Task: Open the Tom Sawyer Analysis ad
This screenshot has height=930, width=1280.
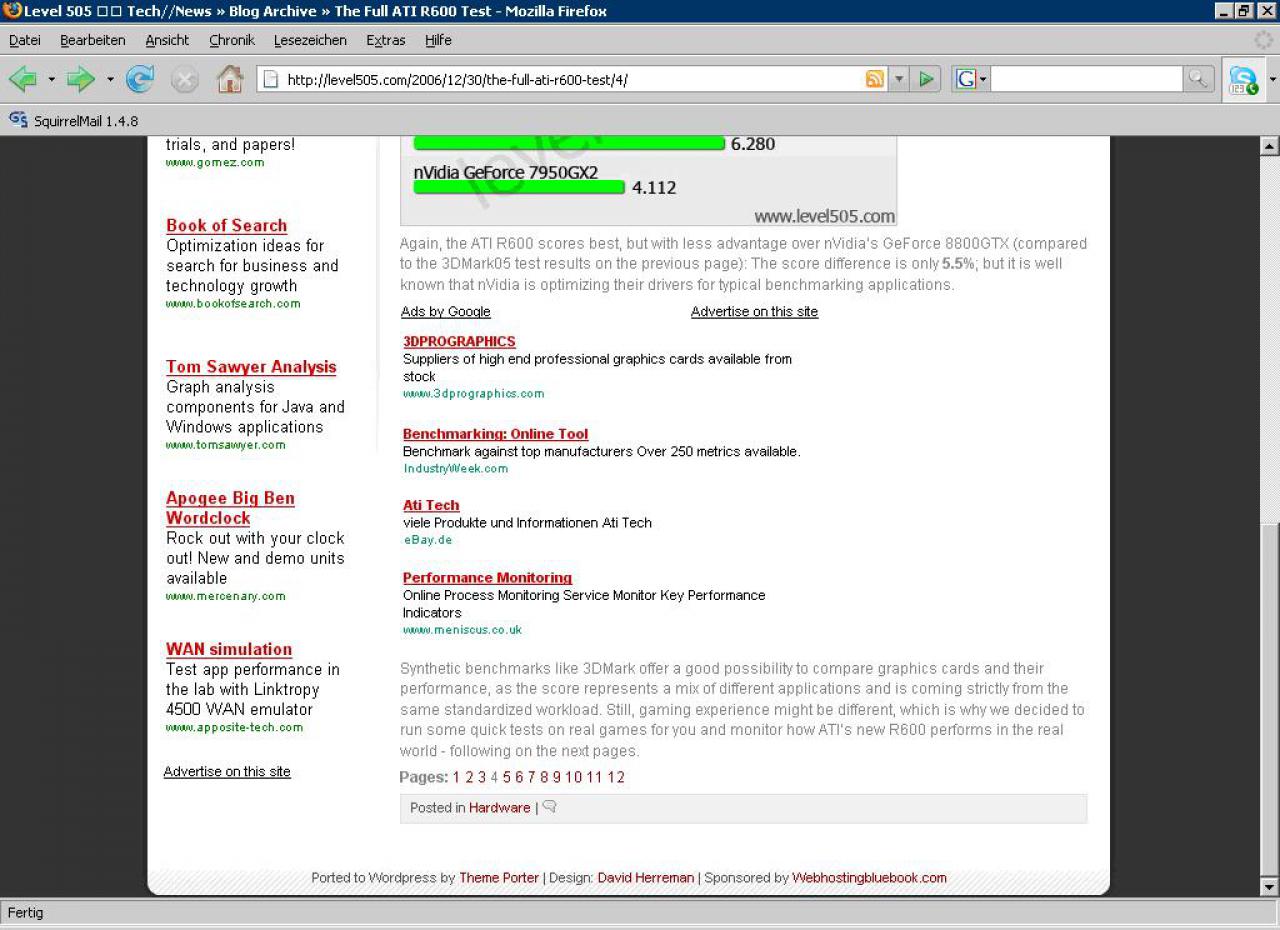Action: pos(251,367)
